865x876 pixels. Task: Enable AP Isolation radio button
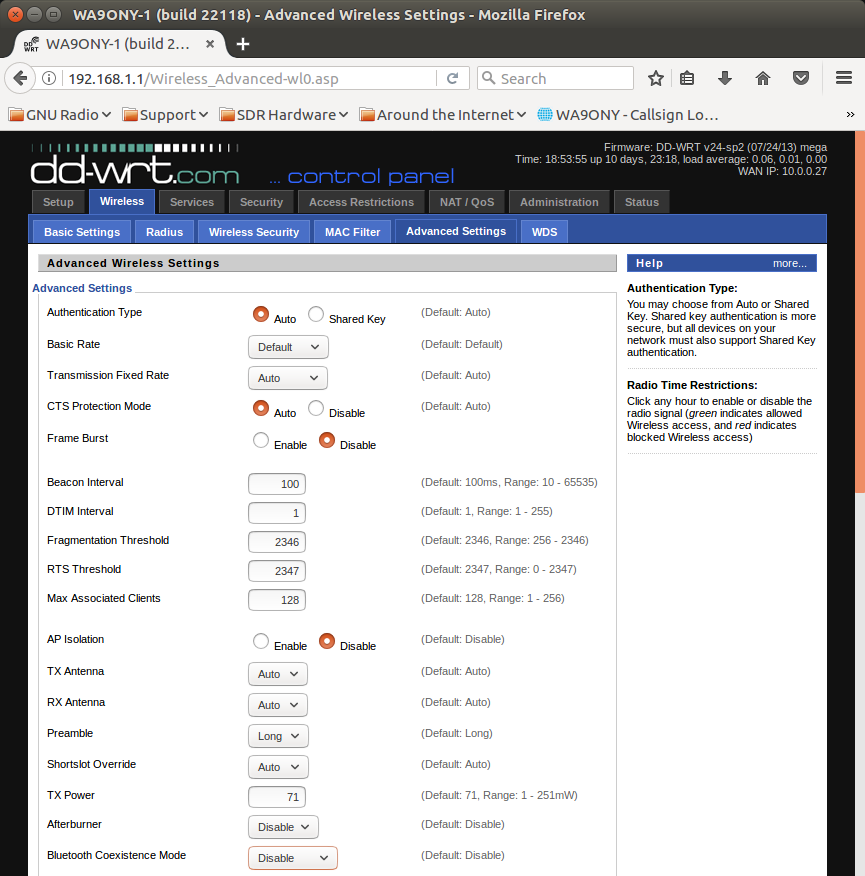point(261,641)
